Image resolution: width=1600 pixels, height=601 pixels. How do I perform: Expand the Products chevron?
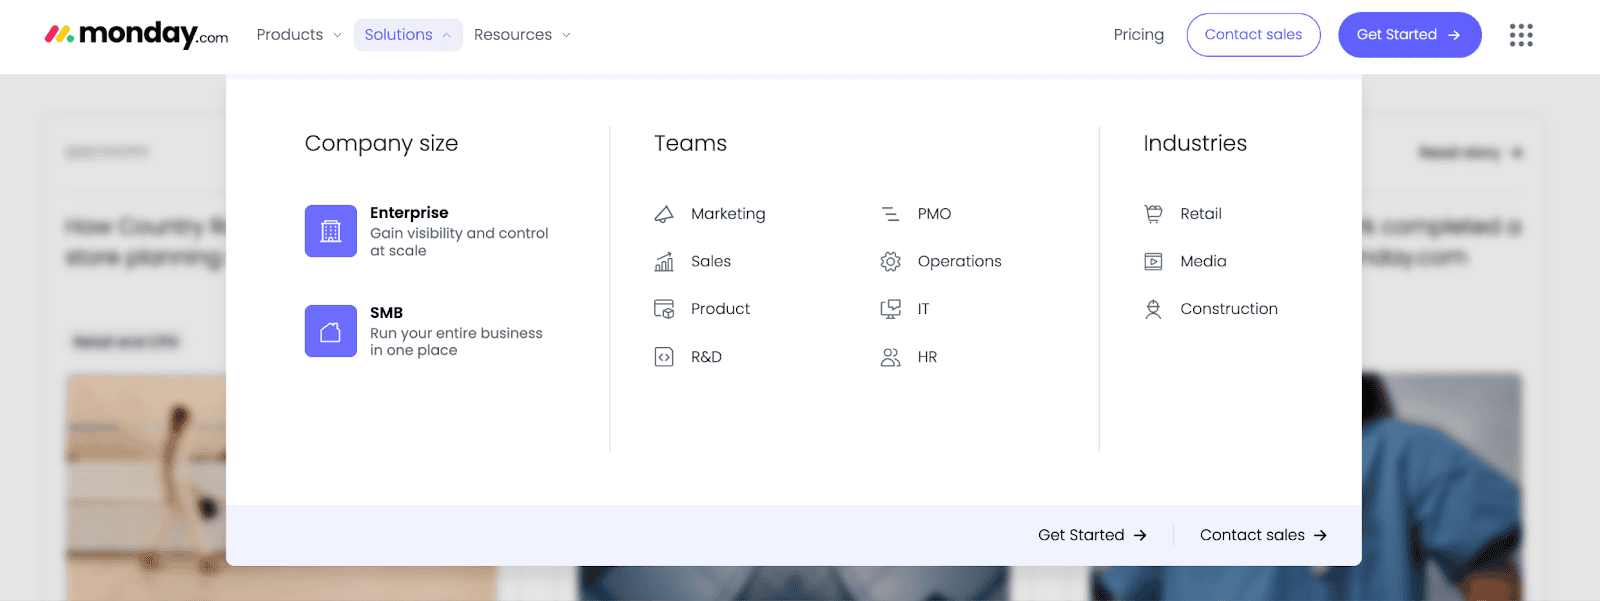pyautogui.click(x=337, y=35)
